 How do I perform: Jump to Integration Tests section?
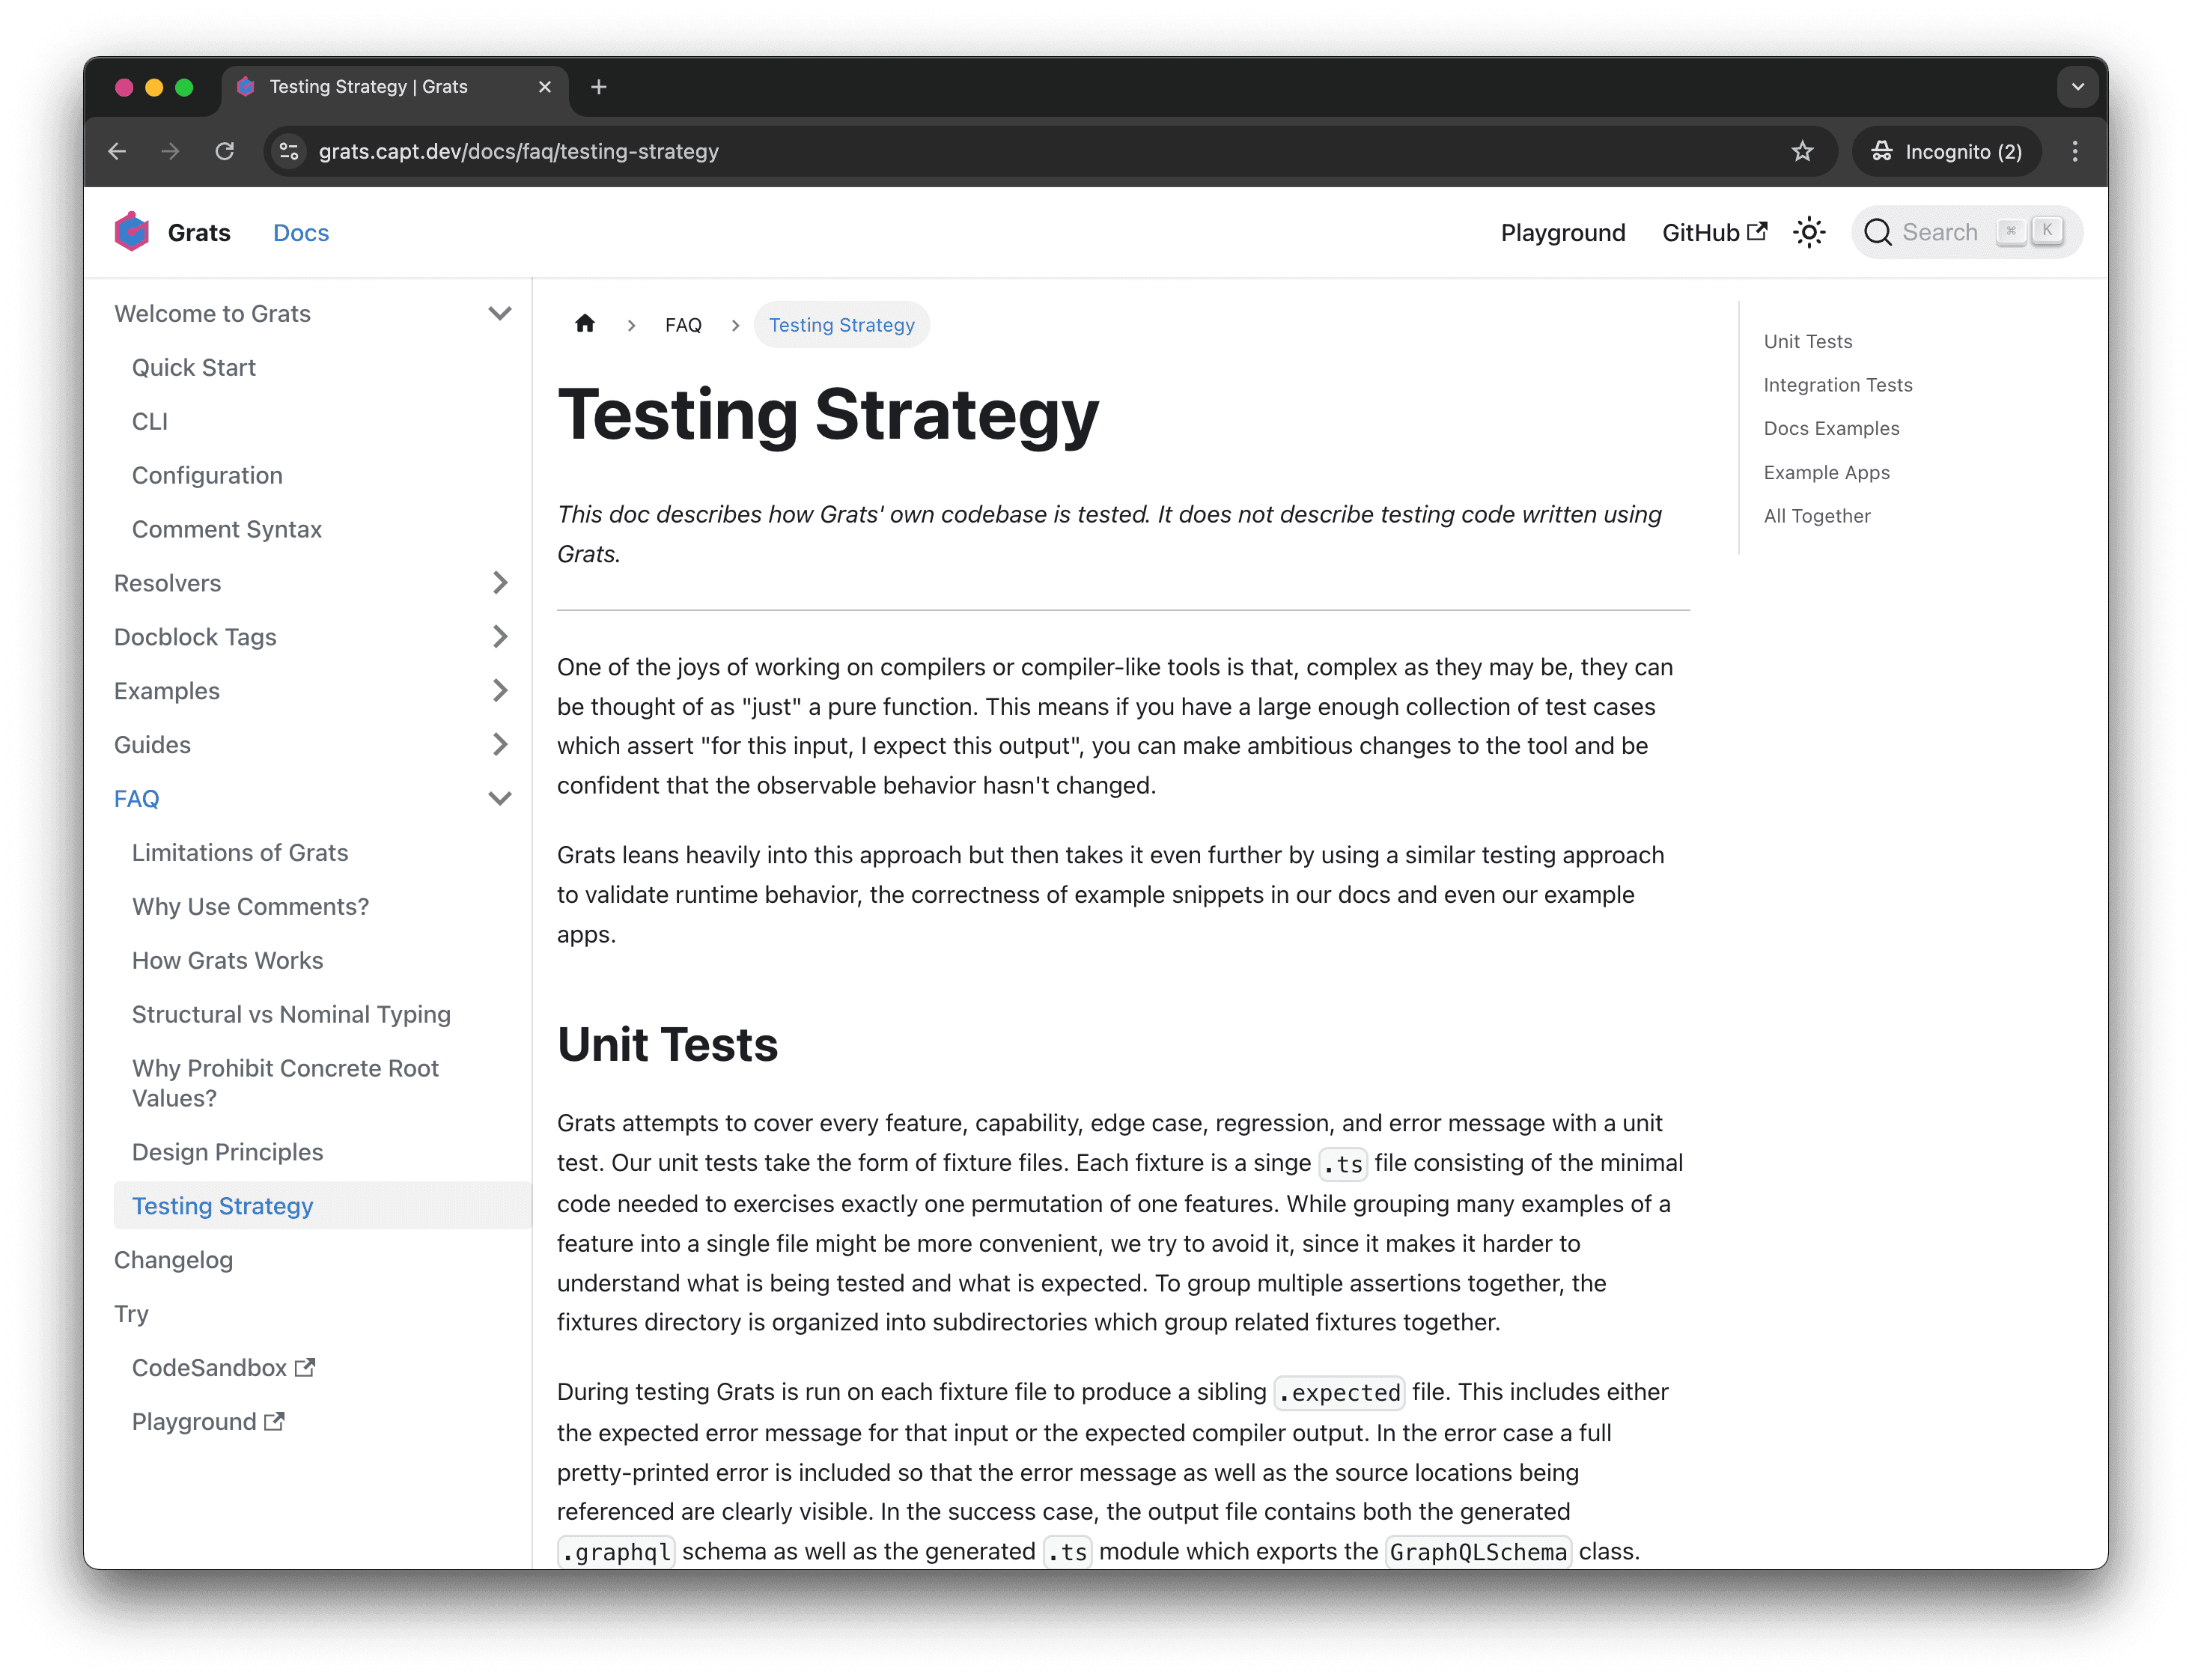click(1837, 385)
